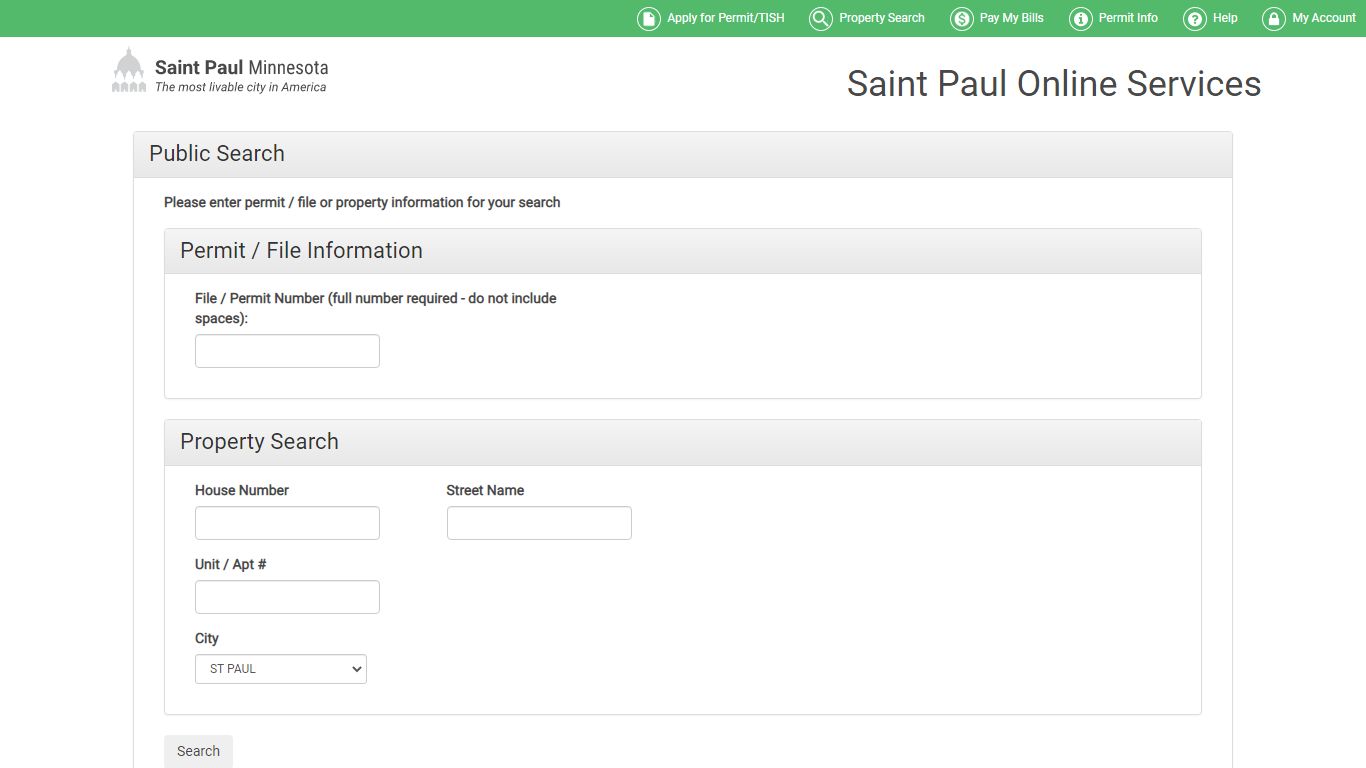Go to the Pay My Bills menu link

[1012, 18]
